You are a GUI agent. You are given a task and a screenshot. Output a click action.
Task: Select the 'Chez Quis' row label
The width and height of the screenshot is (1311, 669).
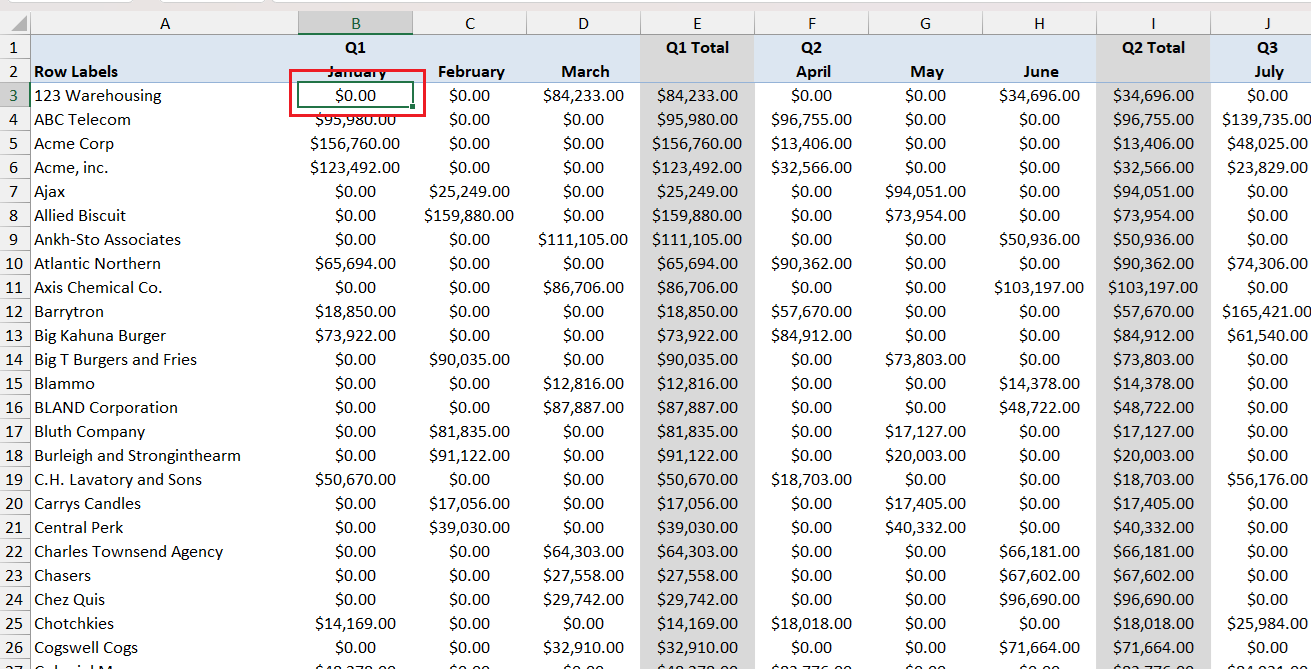(70, 600)
